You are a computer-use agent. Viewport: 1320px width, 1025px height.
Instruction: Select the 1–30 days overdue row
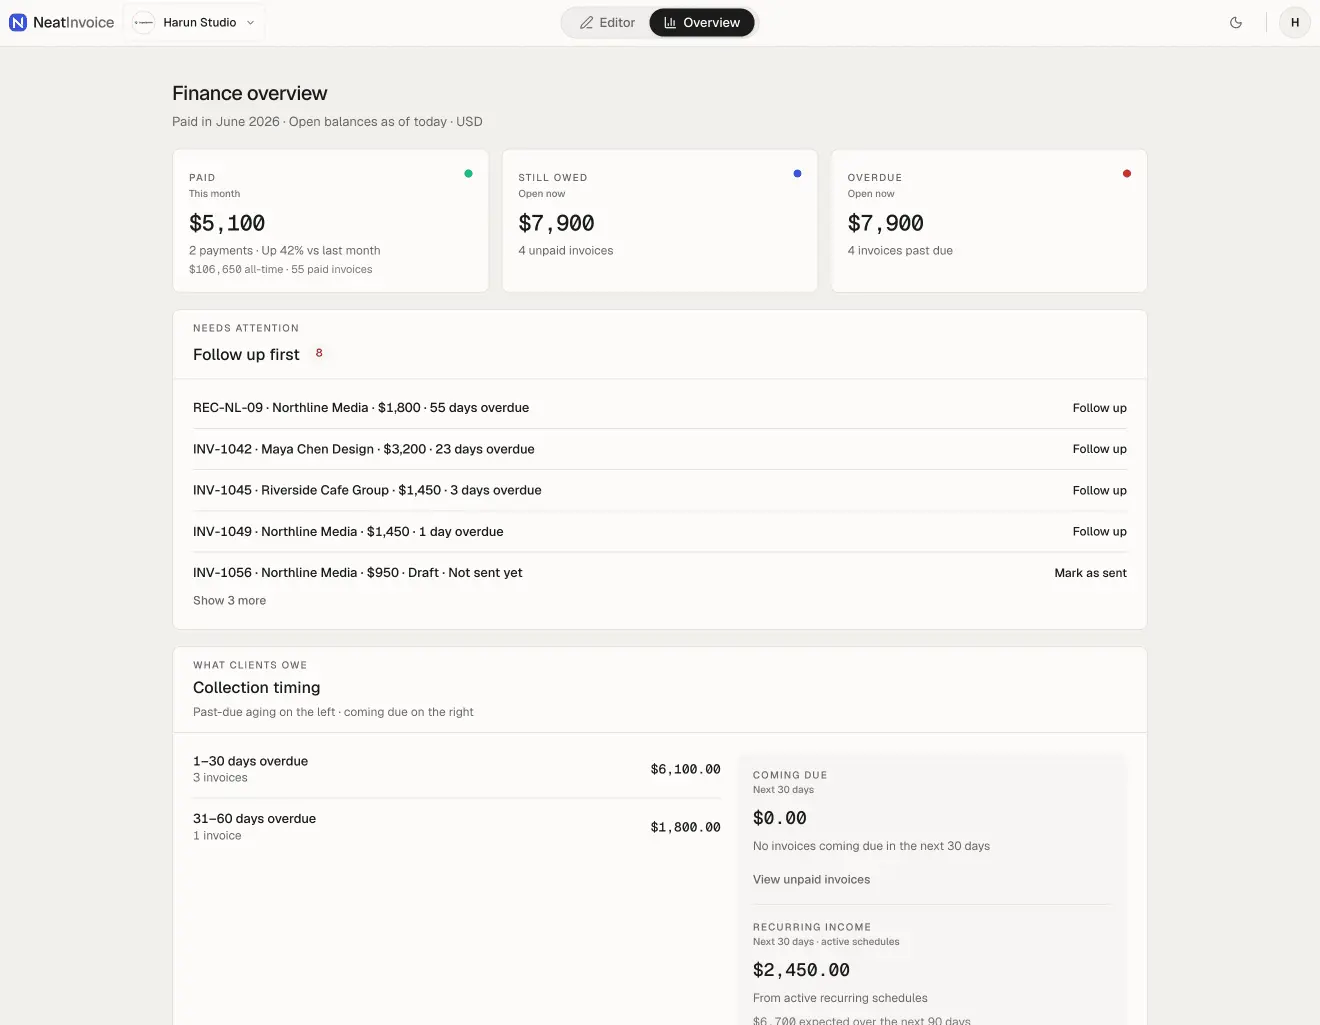point(457,769)
